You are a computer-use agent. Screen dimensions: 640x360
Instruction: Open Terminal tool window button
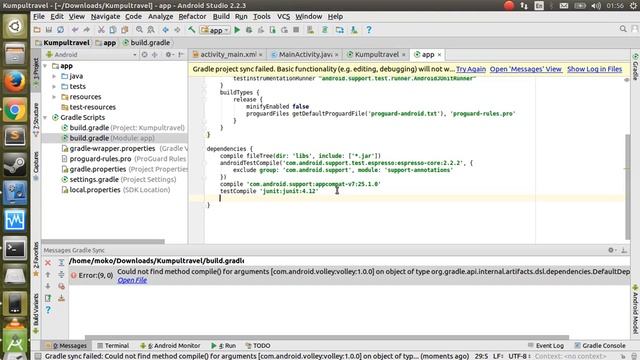click(113, 346)
